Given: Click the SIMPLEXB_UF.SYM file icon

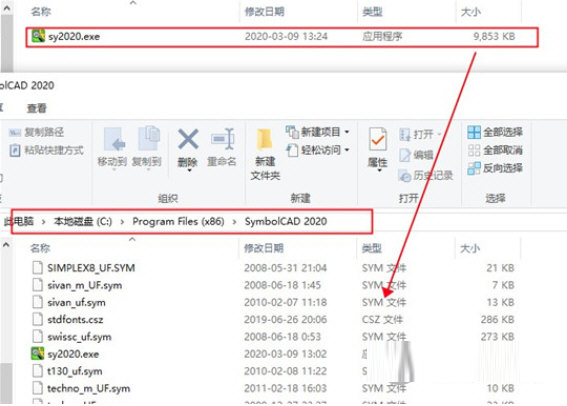Looking at the screenshot, I should 37,268.
